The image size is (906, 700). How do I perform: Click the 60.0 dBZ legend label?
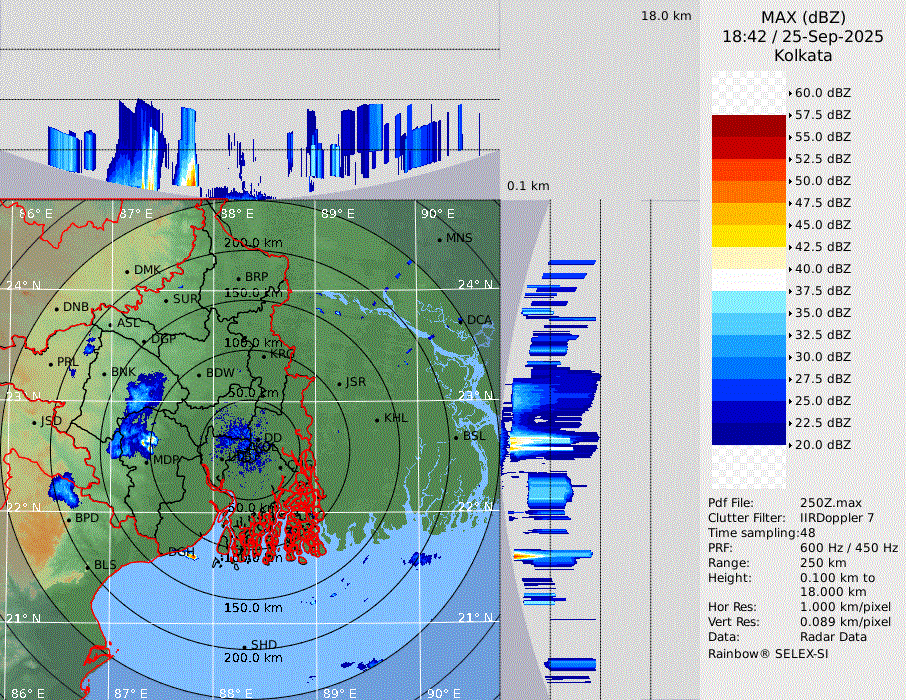coord(822,93)
